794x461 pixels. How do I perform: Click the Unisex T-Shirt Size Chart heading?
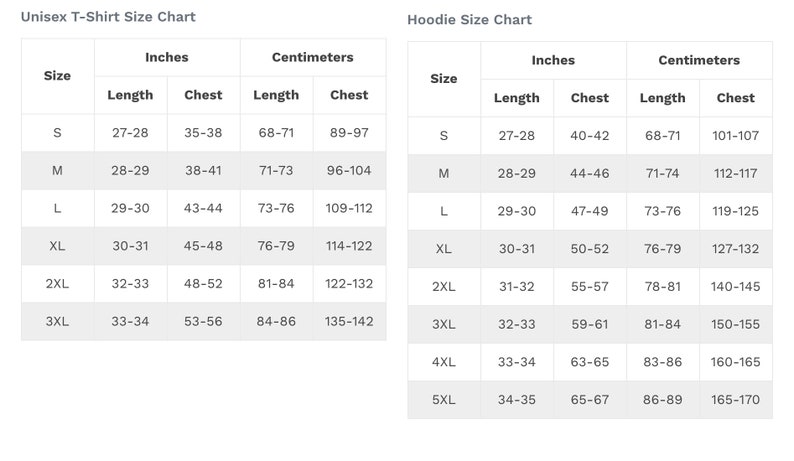point(108,17)
